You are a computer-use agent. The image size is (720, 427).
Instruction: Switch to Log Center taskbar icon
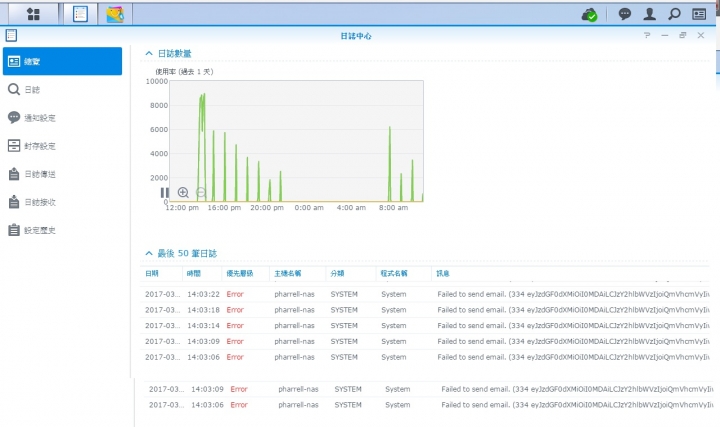pyautogui.click(x=80, y=14)
